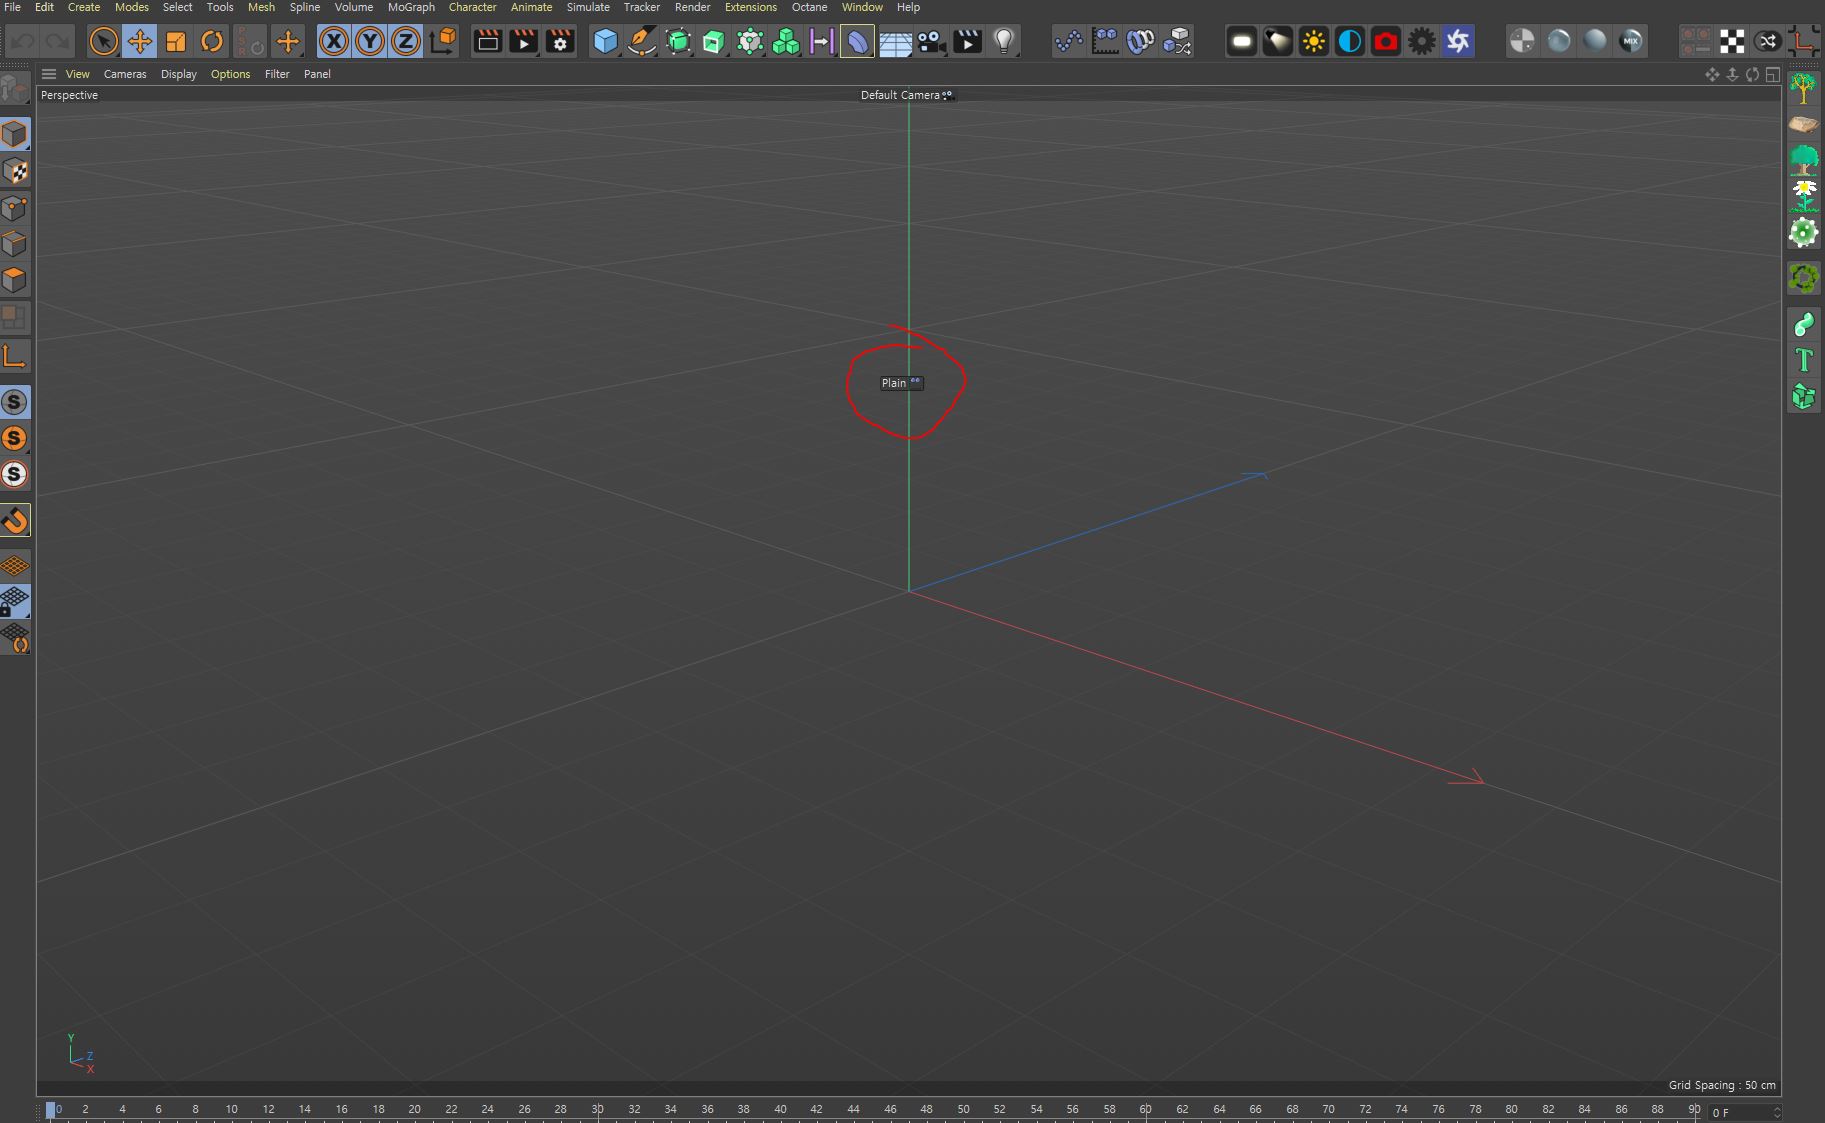Open viewport Cameras menu
The width and height of the screenshot is (1825, 1123).
click(x=125, y=74)
